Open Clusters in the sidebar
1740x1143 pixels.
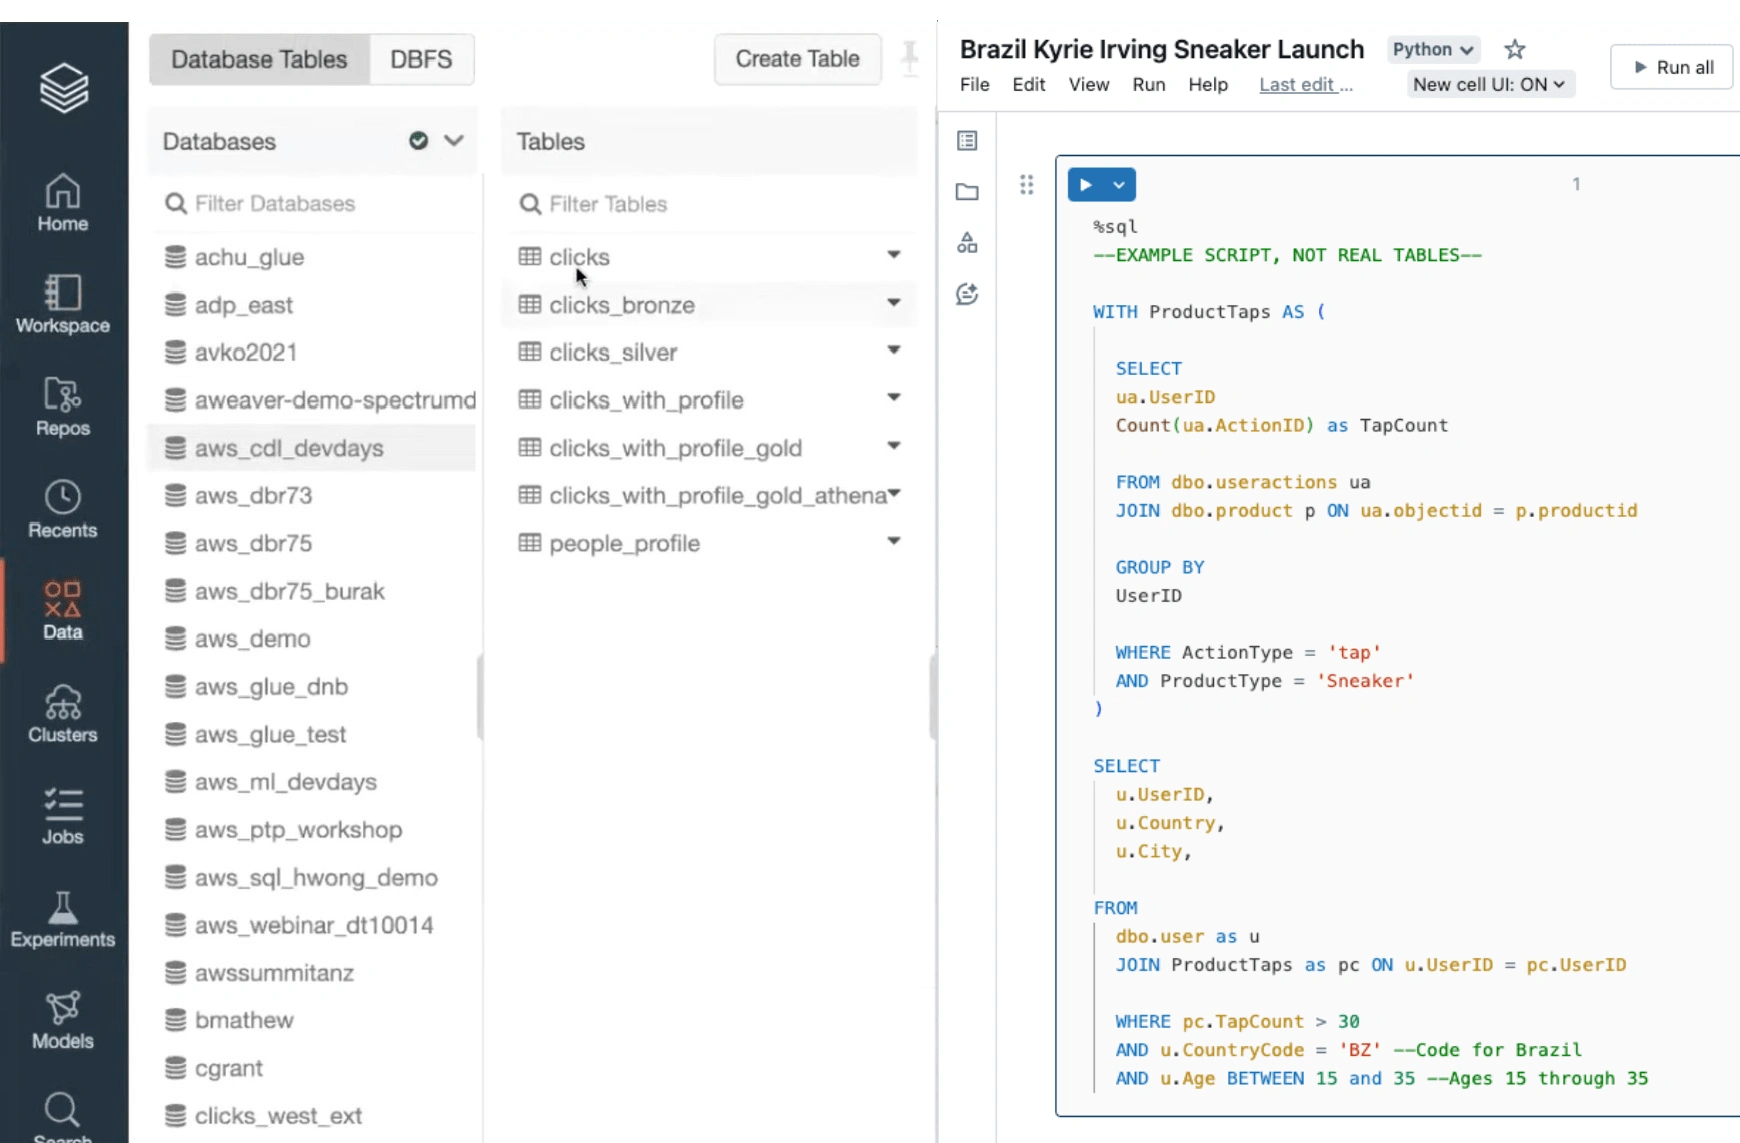63,714
